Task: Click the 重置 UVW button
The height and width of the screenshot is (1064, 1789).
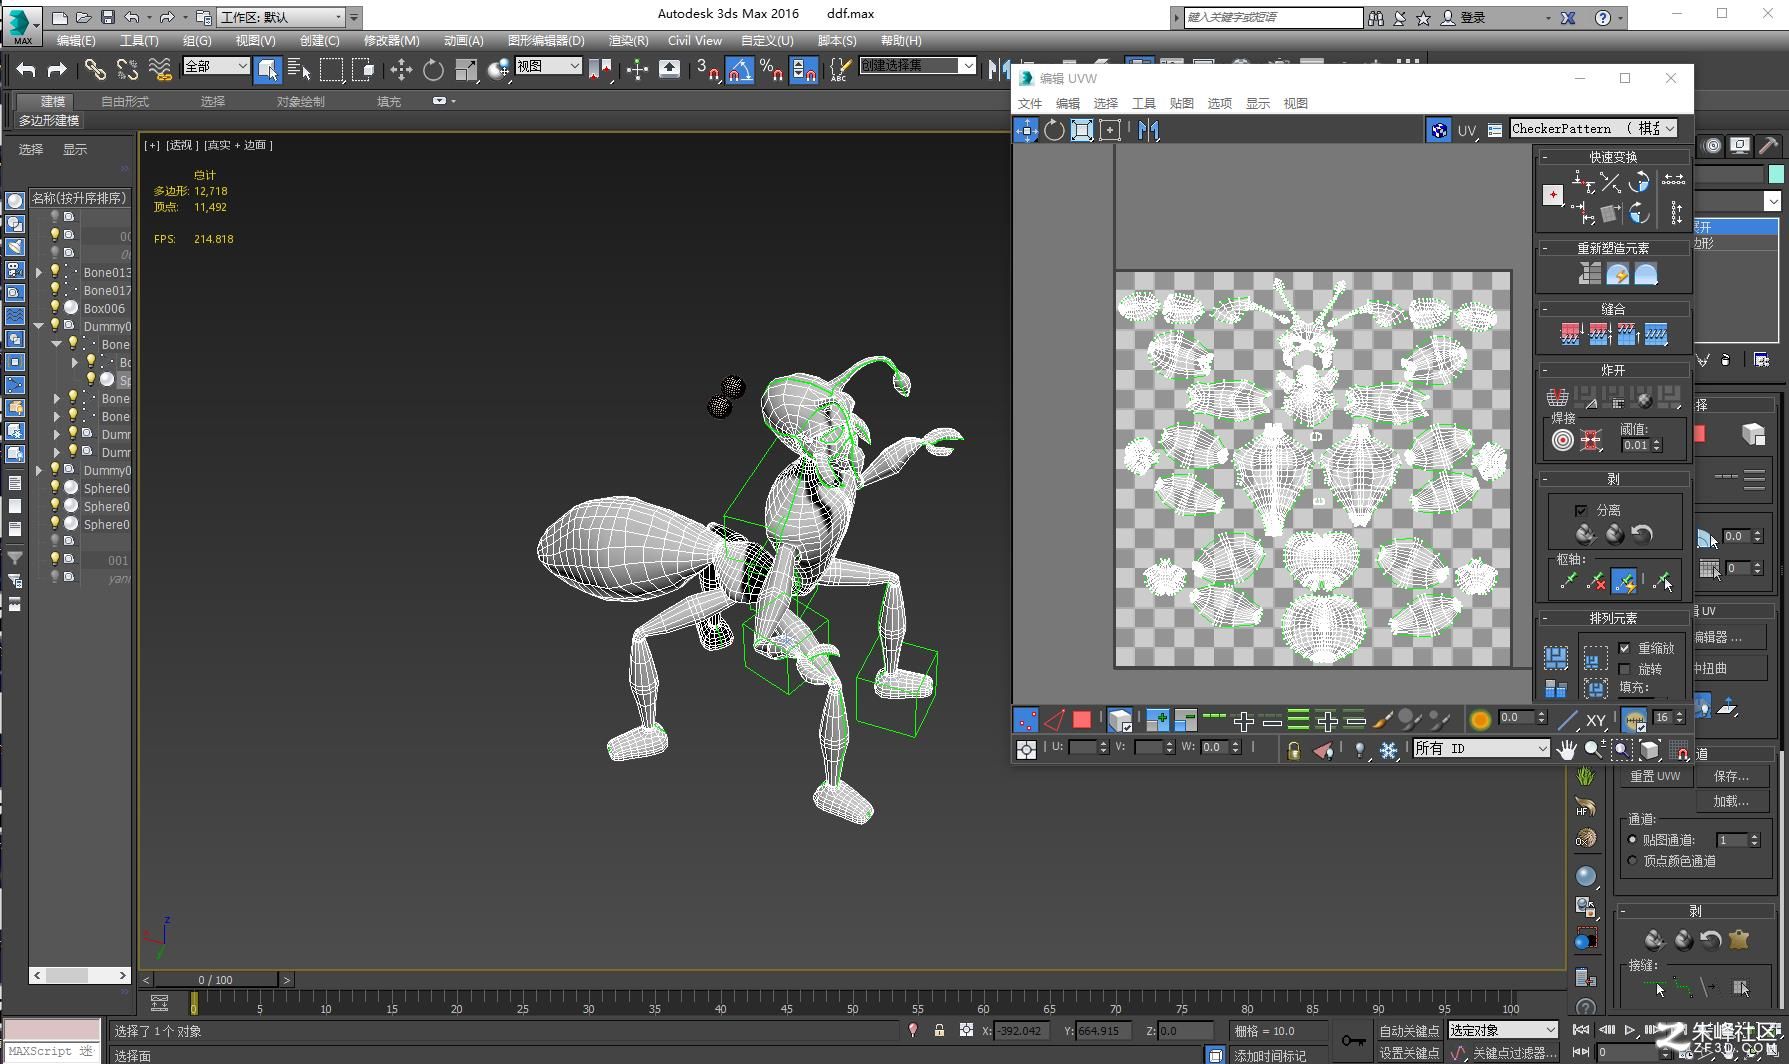Action: coord(1655,776)
